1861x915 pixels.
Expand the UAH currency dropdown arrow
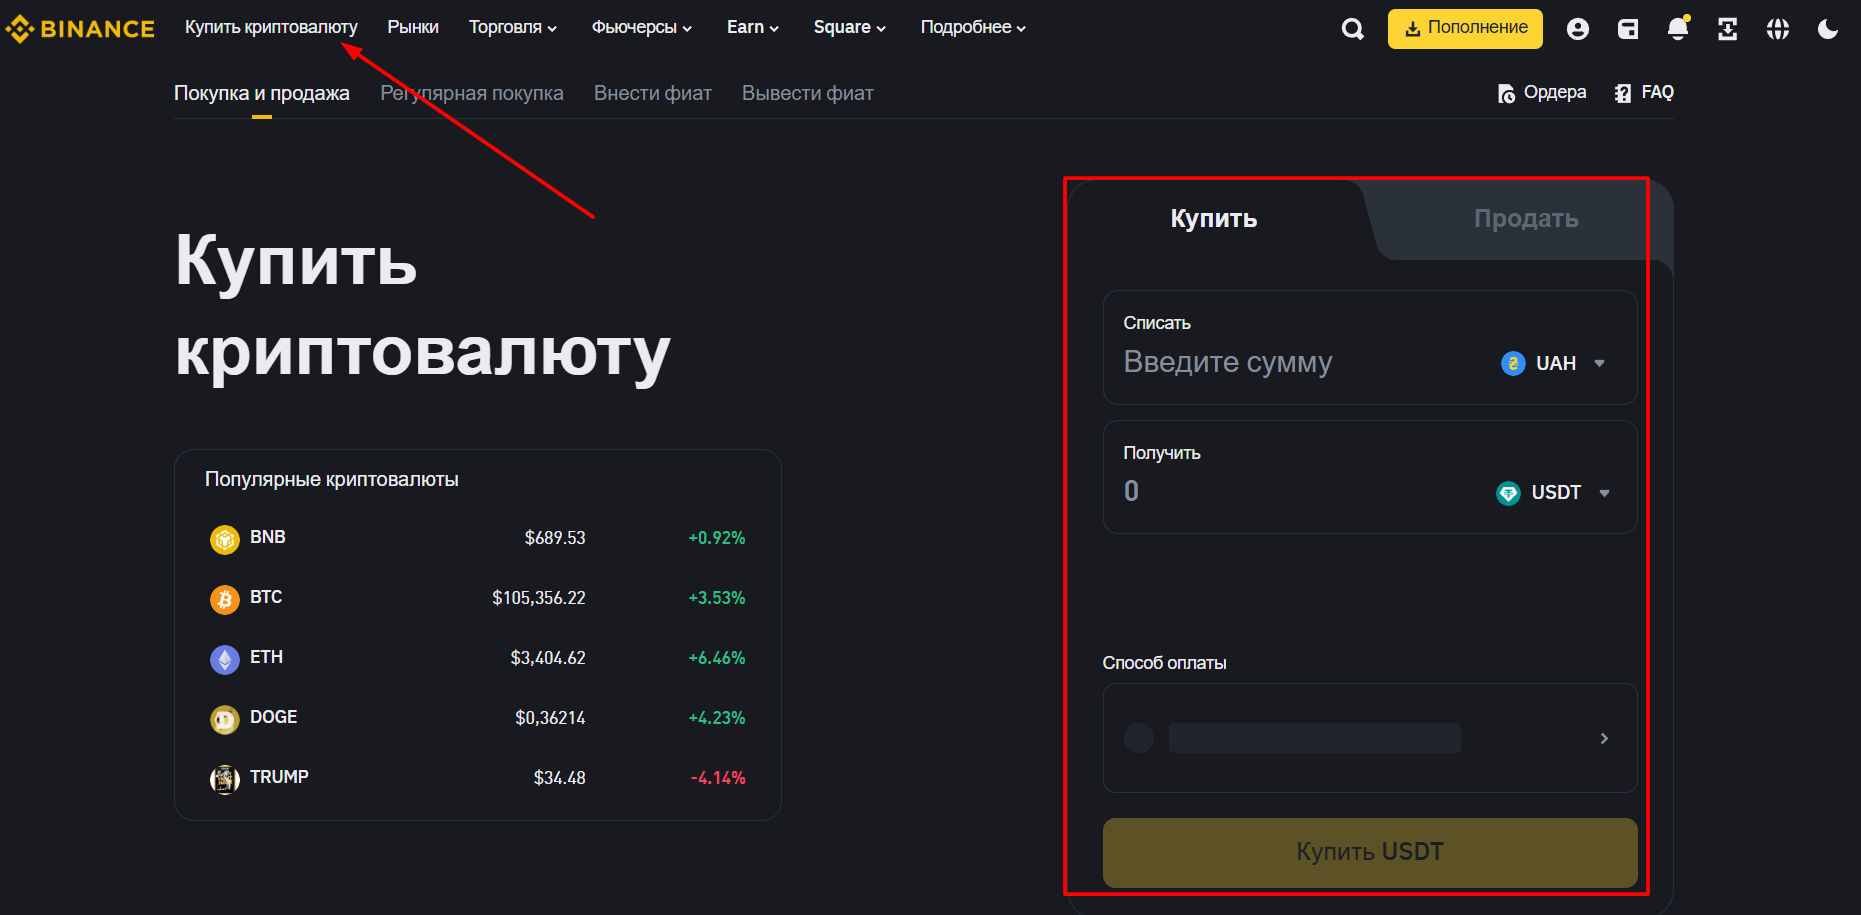click(1599, 363)
